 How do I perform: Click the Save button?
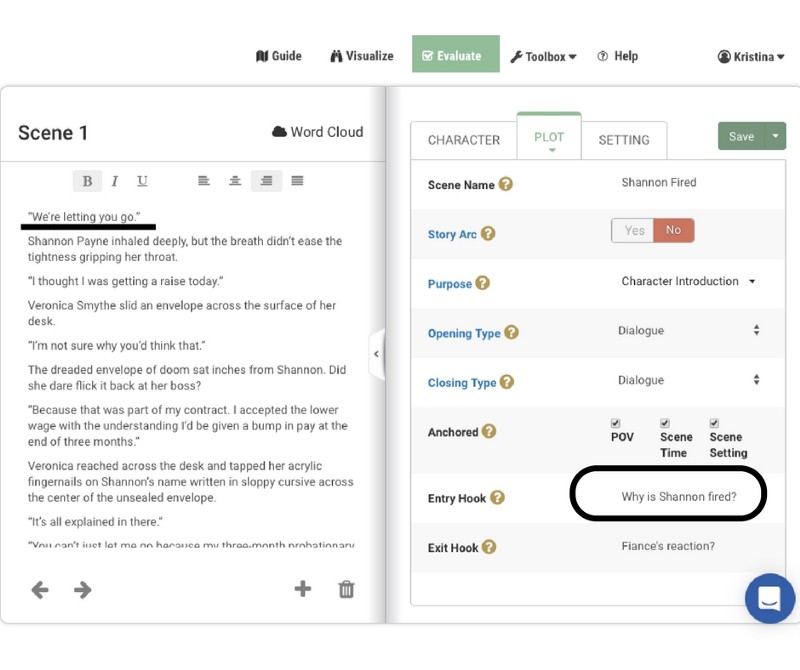coord(741,137)
